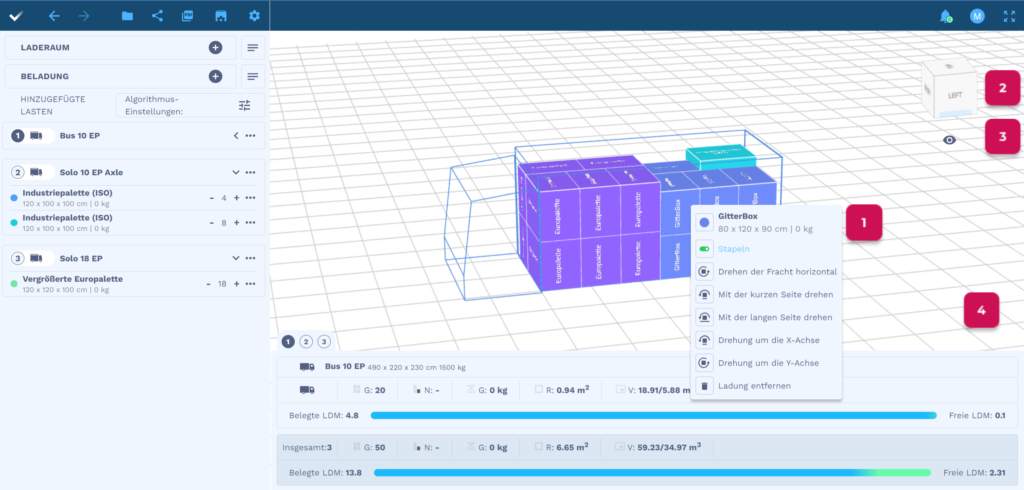Click the green dot of Vergrößerte Europalette
Viewport: 1024px width, 490px height.
pyautogui.click(x=14, y=284)
